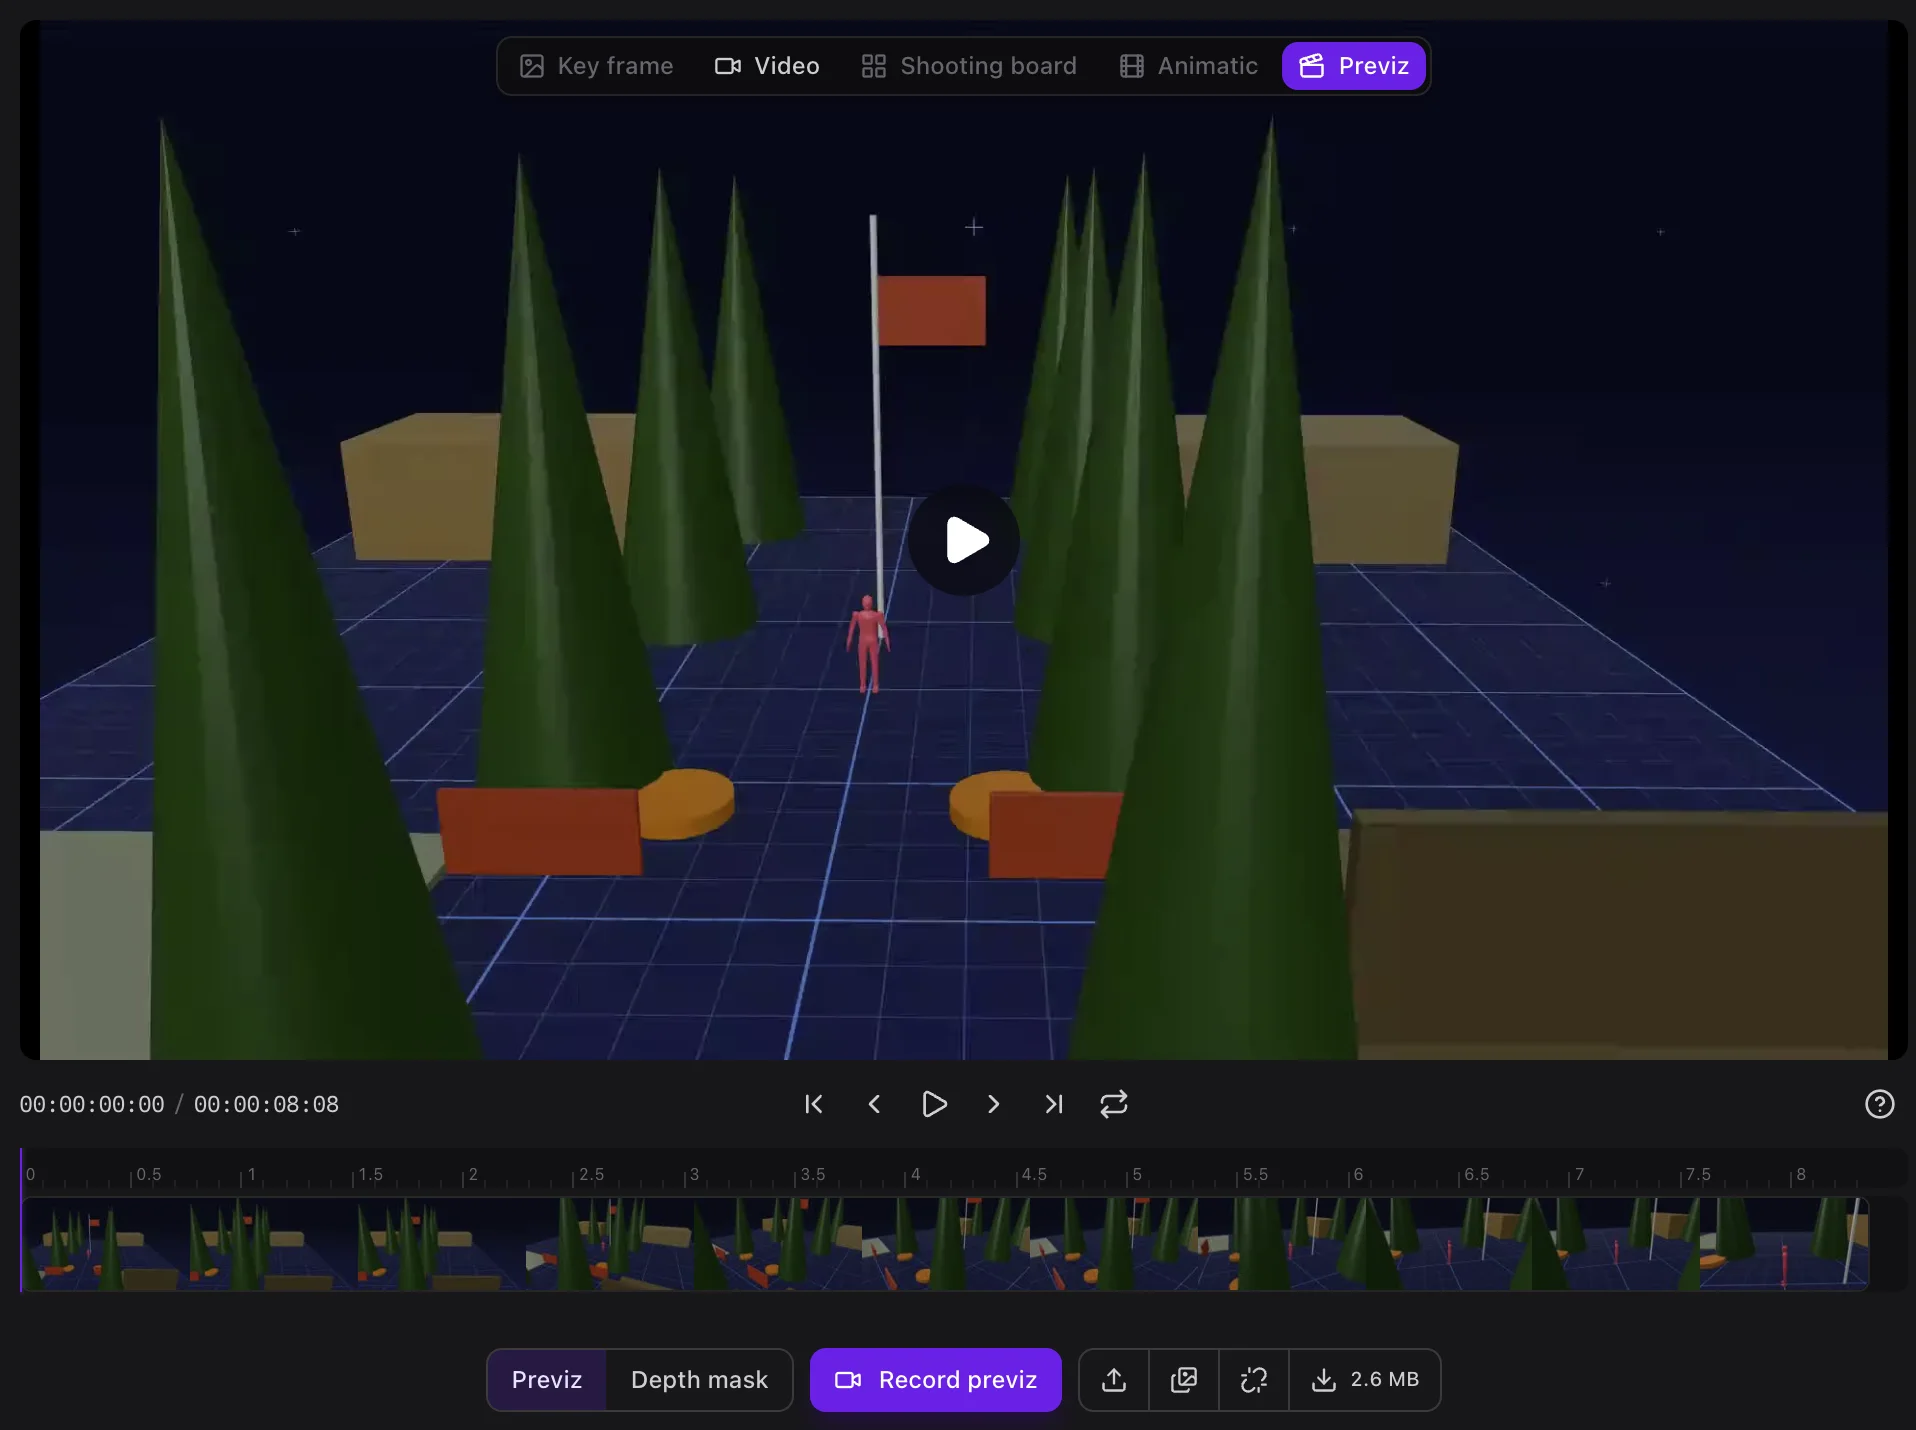Click the total duration 00:00:08:08

pyautogui.click(x=266, y=1104)
